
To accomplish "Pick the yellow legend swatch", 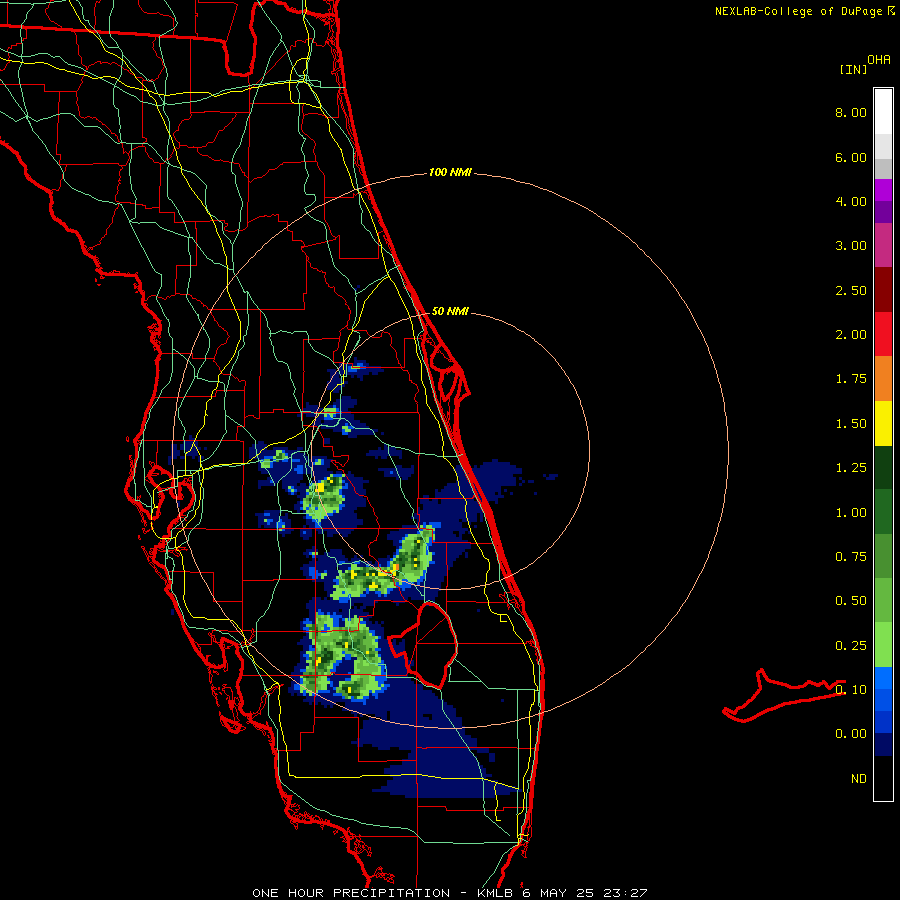I will coord(883,423).
